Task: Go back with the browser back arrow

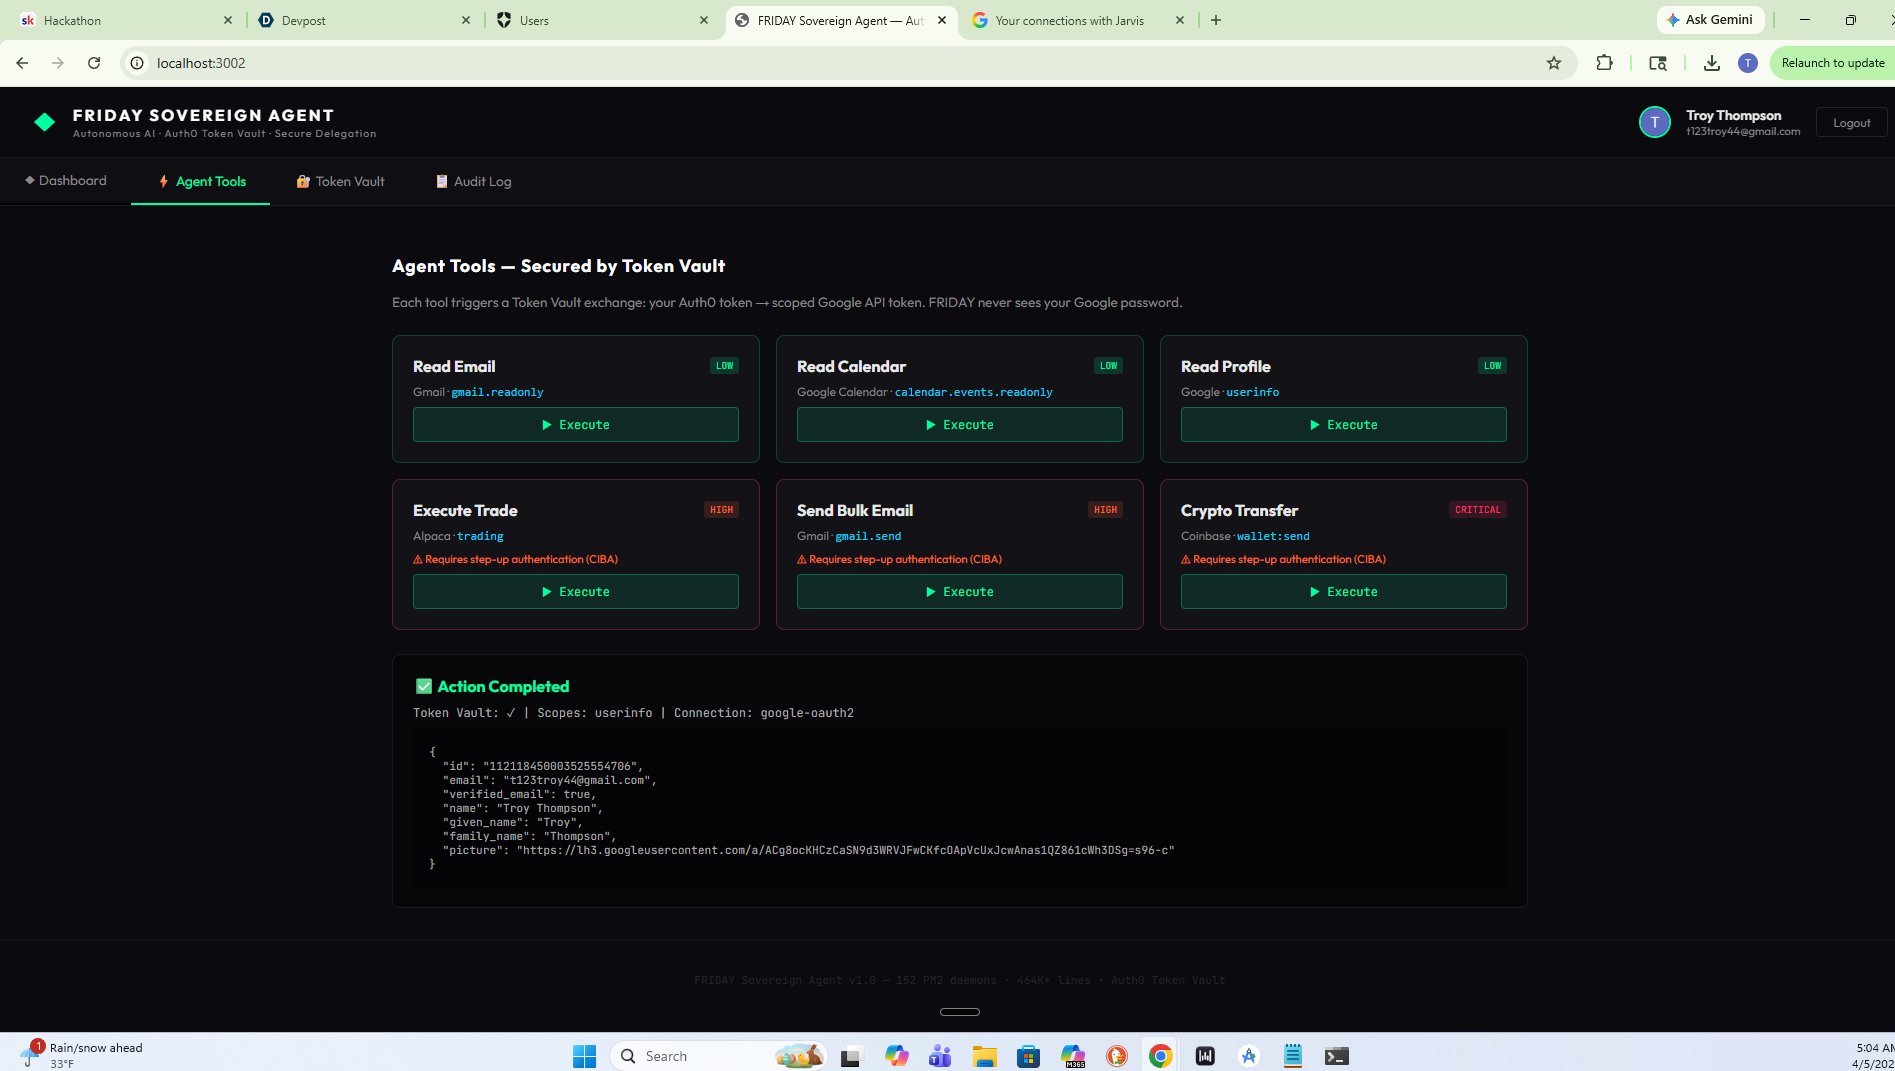Action: click(22, 63)
